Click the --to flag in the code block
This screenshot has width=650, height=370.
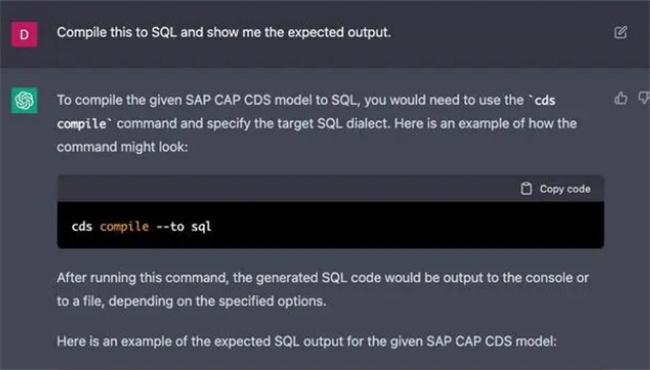pyautogui.click(x=170, y=227)
